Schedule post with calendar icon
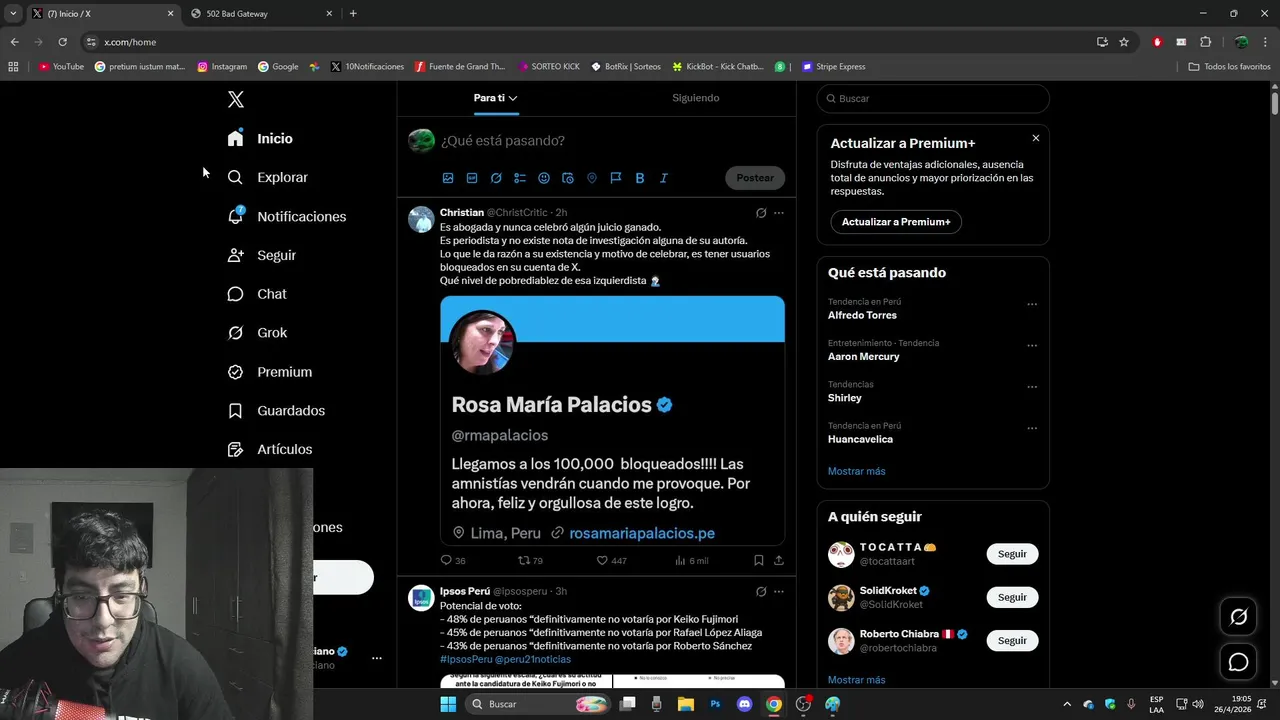 coord(568,178)
